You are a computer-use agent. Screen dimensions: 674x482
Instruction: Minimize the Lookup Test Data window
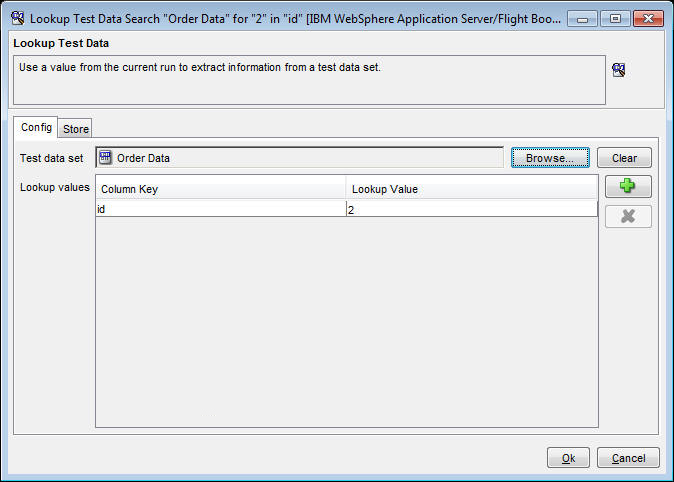582,19
